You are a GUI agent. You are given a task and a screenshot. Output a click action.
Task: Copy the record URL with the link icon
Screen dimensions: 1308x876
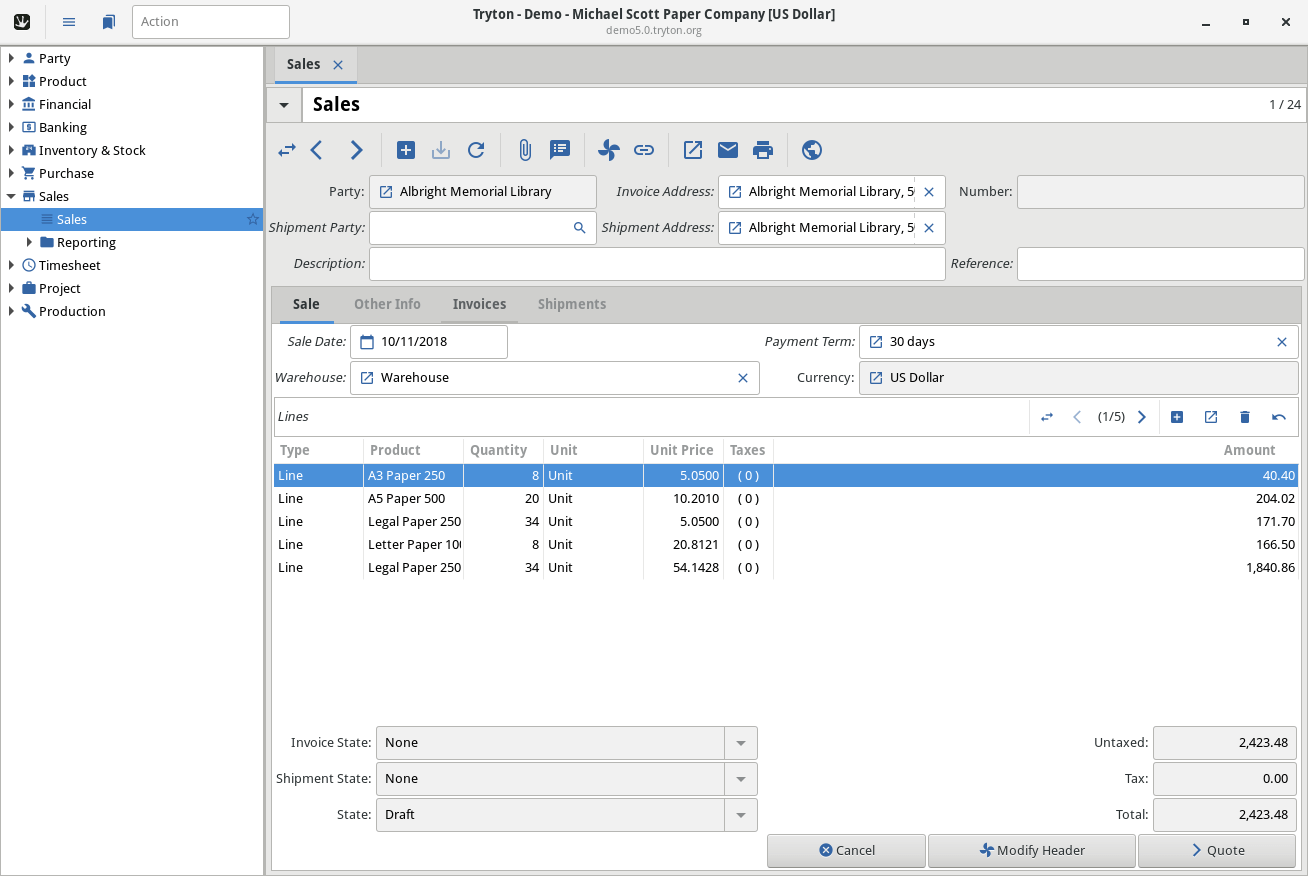coord(644,149)
